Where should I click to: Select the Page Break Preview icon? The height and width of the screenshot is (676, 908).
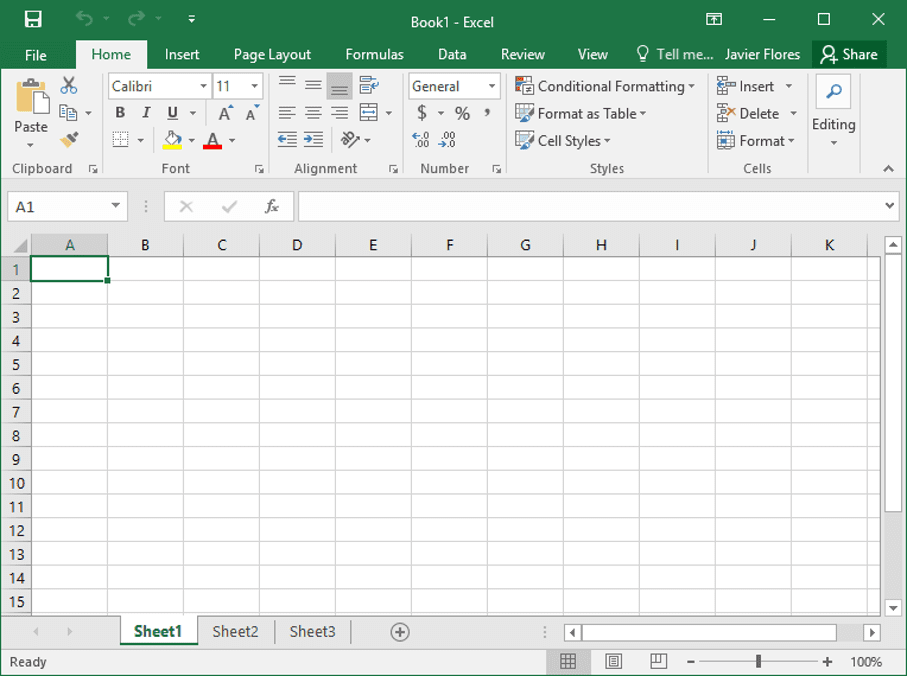tap(658, 661)
